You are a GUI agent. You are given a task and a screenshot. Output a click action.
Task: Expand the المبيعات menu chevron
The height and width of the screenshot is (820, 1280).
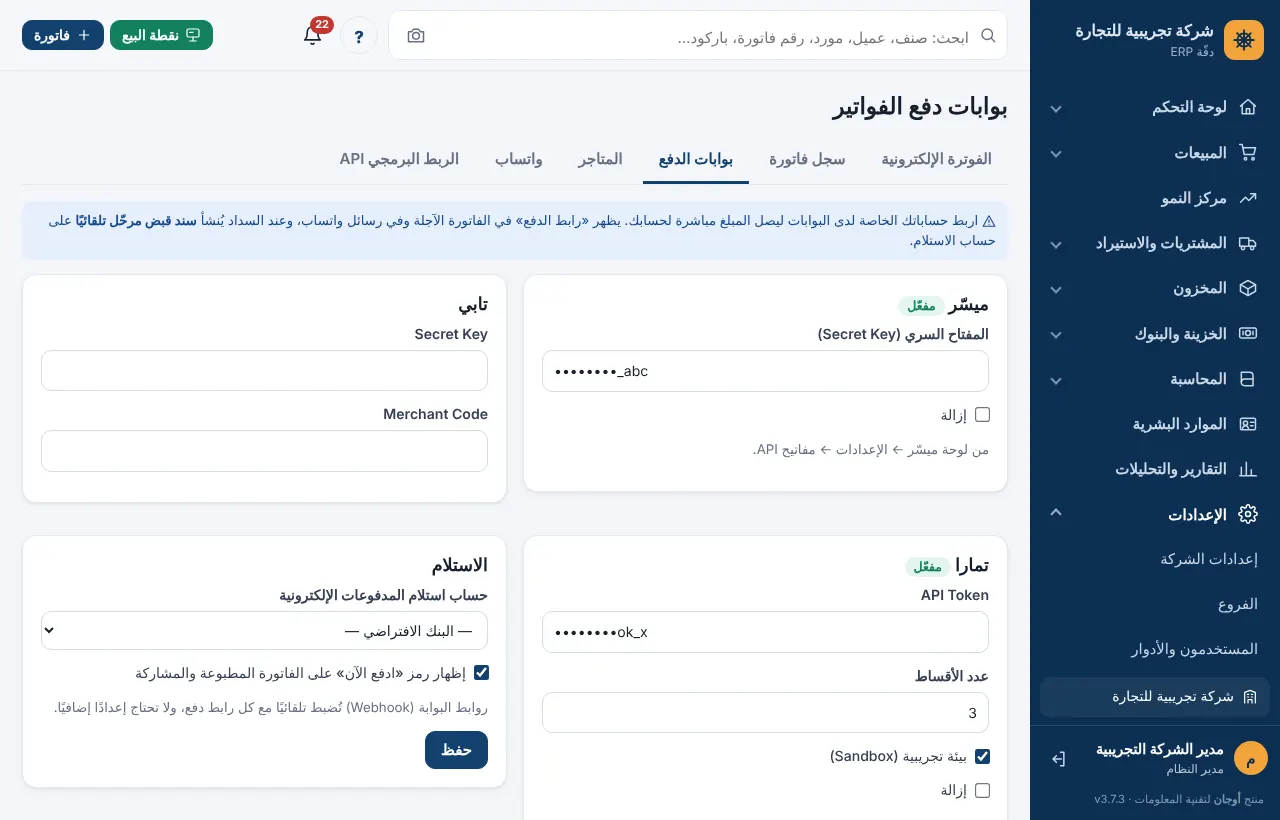[1056, 154]
